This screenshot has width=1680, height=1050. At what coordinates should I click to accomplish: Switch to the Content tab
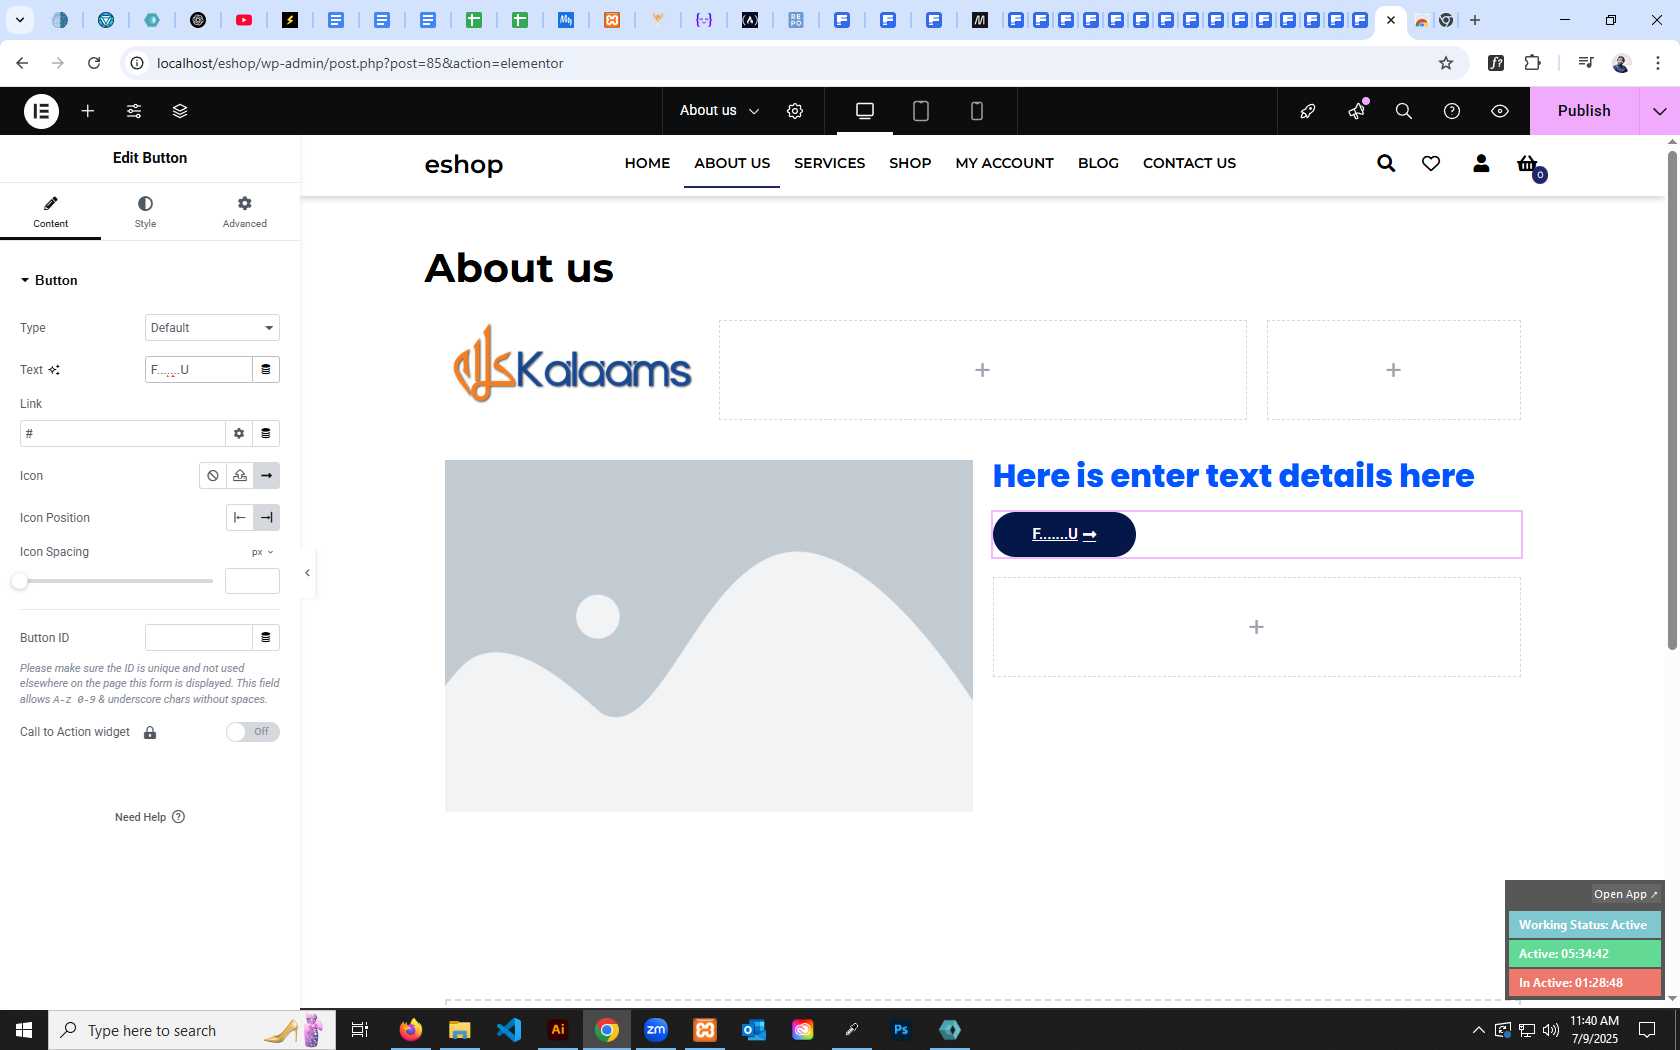click(x=50, y=212)
